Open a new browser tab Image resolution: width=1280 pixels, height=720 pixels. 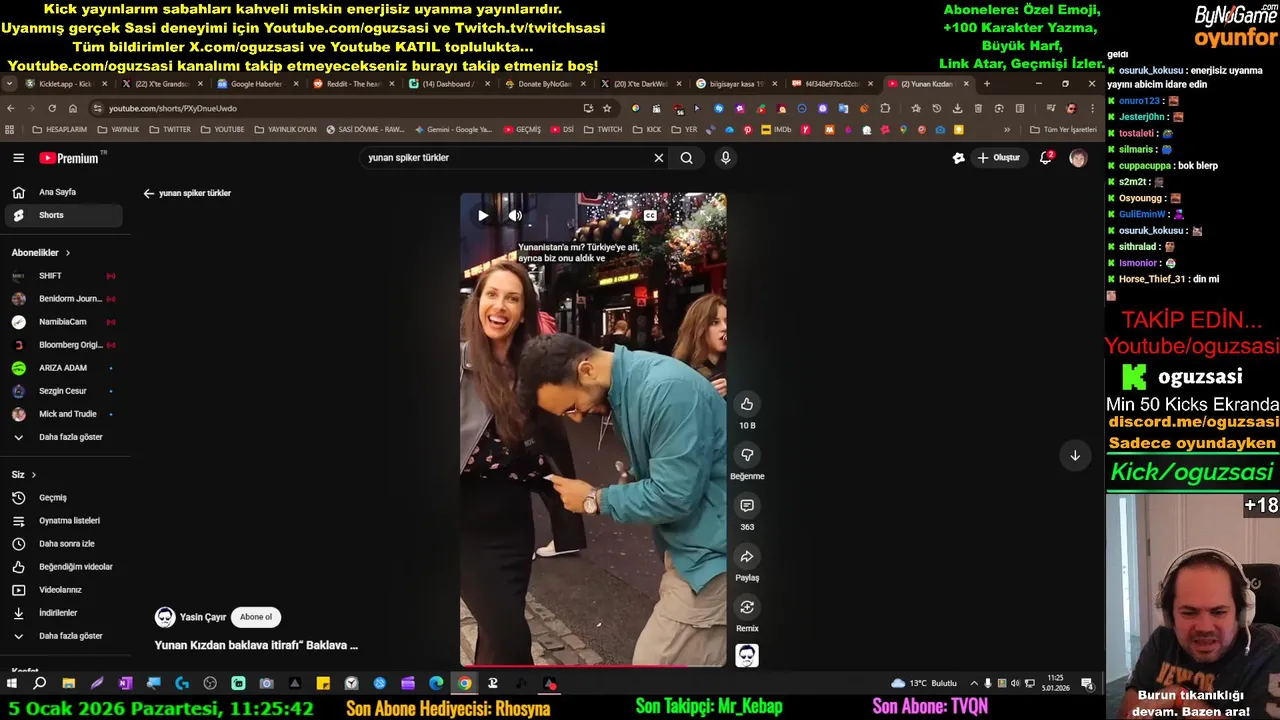(x=987, y=84)
